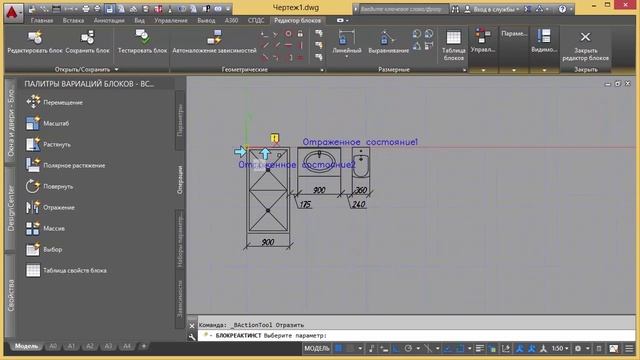640x360 pixels.
Task: Click the keyword search field in title bar
Action: click(403, 9)
